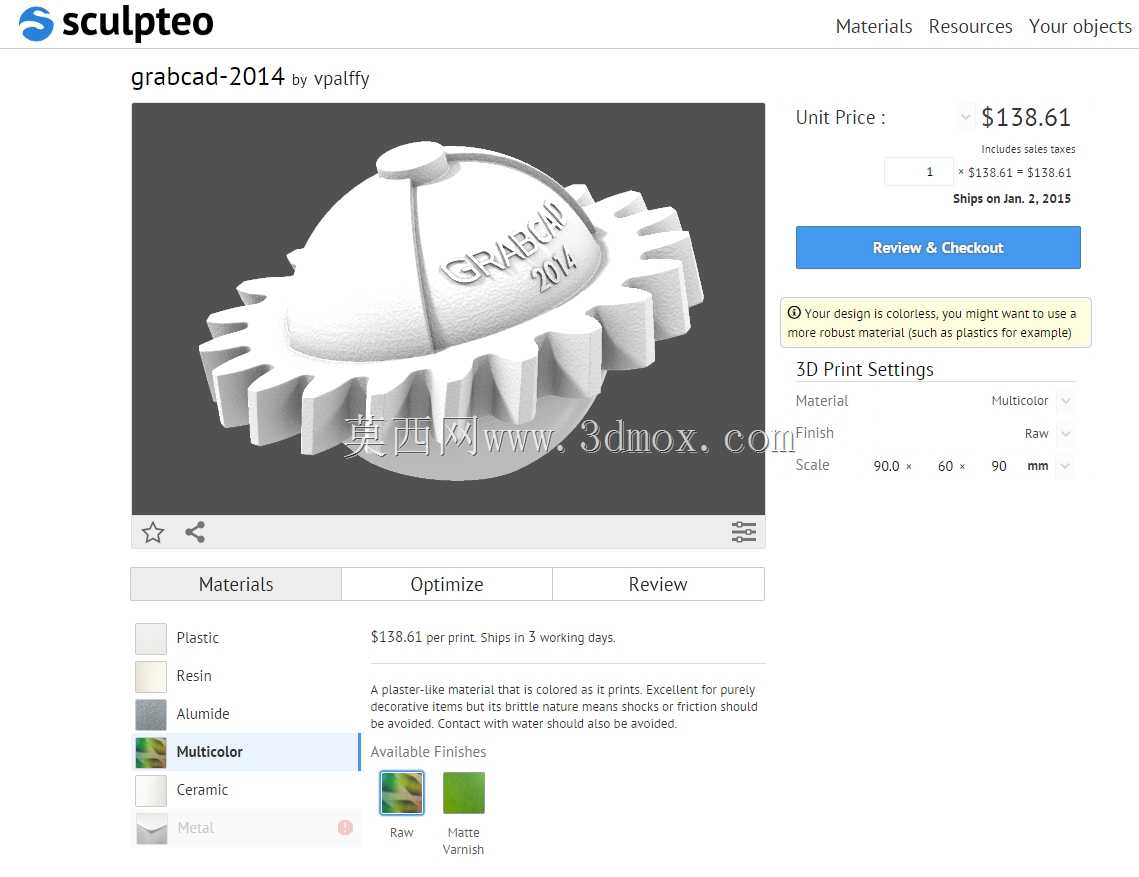Image resolution: width=1139 pixels, height=877 pixels.
Task: Click the info icon in colorless notice
Action: pyautogui.click(x=794, y=313)
